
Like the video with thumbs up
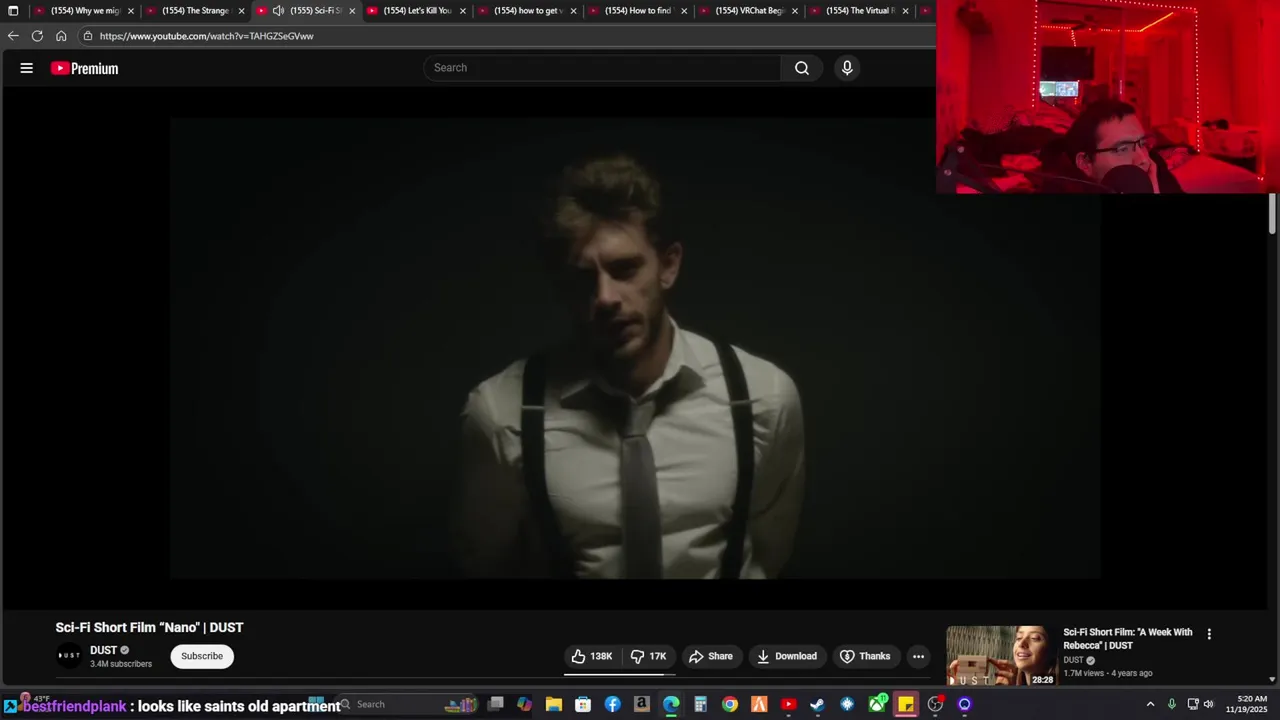point(592,656)
